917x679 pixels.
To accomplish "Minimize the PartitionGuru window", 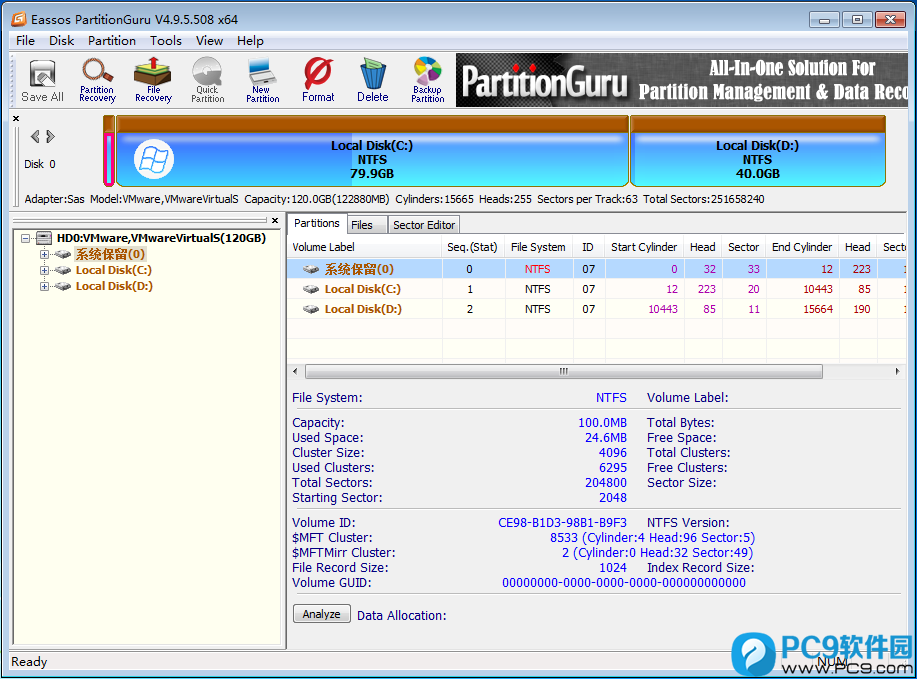I will click(824, 20).
